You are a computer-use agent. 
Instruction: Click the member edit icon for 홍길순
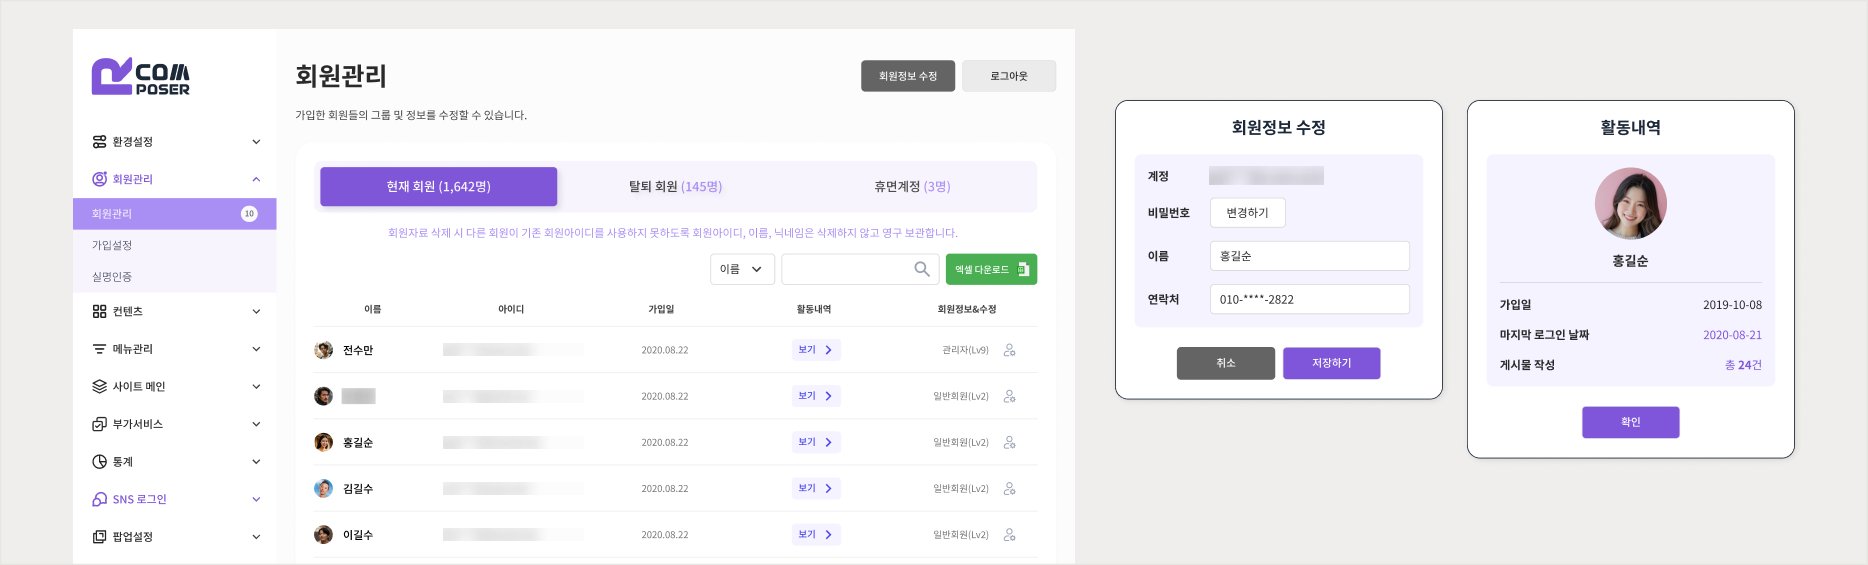[1009, 442]
